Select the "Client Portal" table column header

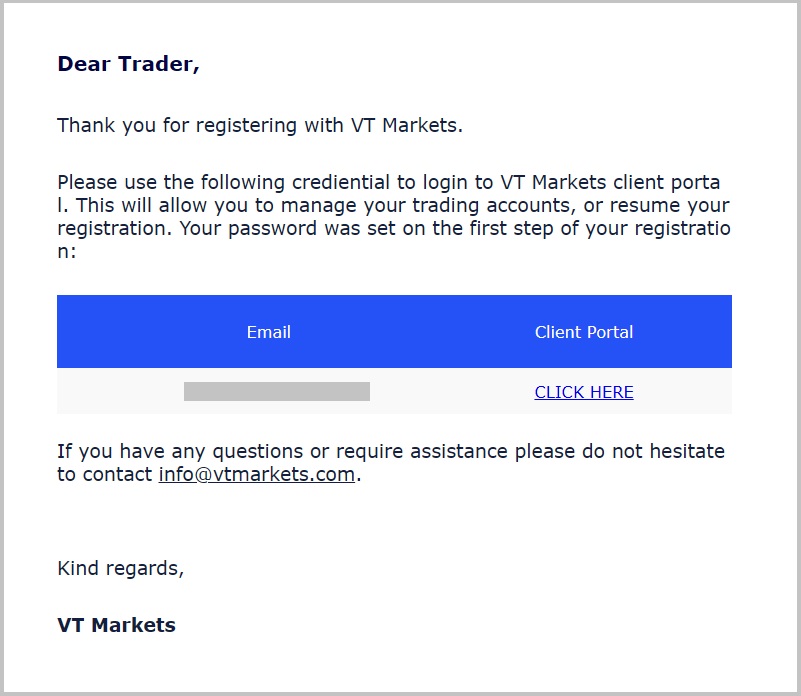pos(584,332)
